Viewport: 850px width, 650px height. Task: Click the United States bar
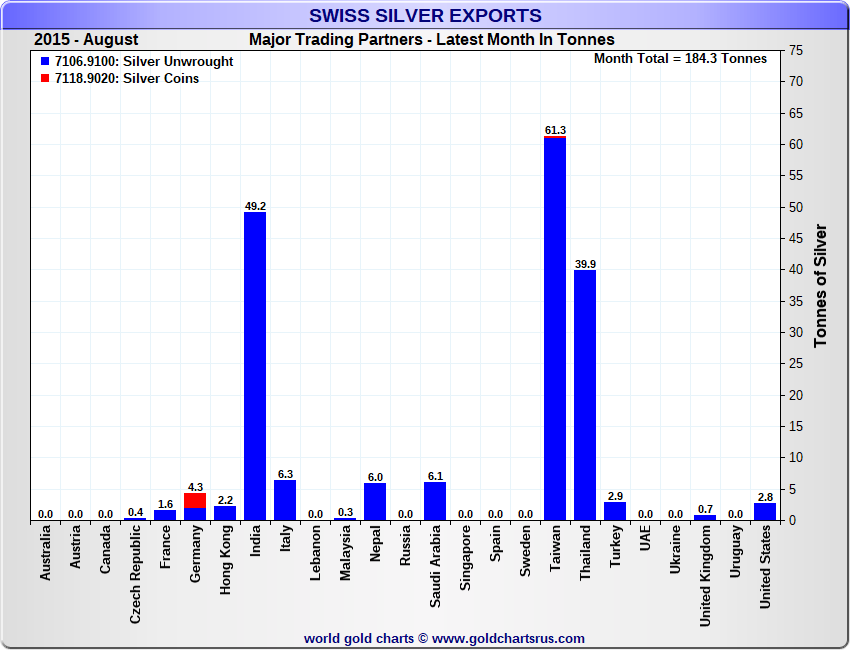765,511
